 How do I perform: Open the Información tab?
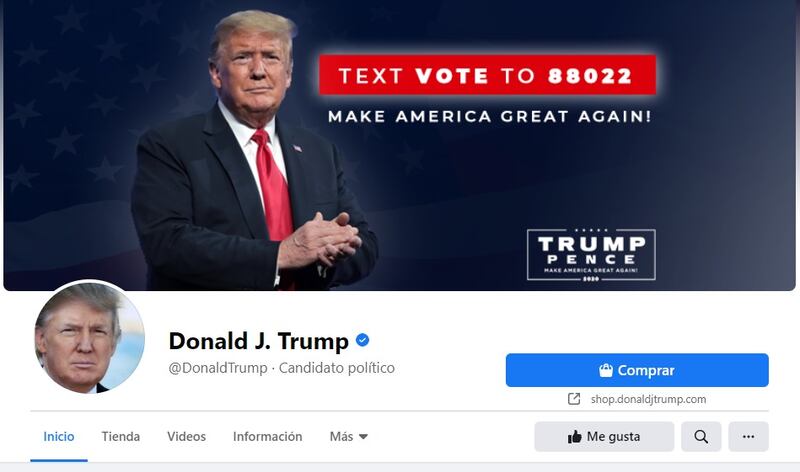[x=267, y=437]
